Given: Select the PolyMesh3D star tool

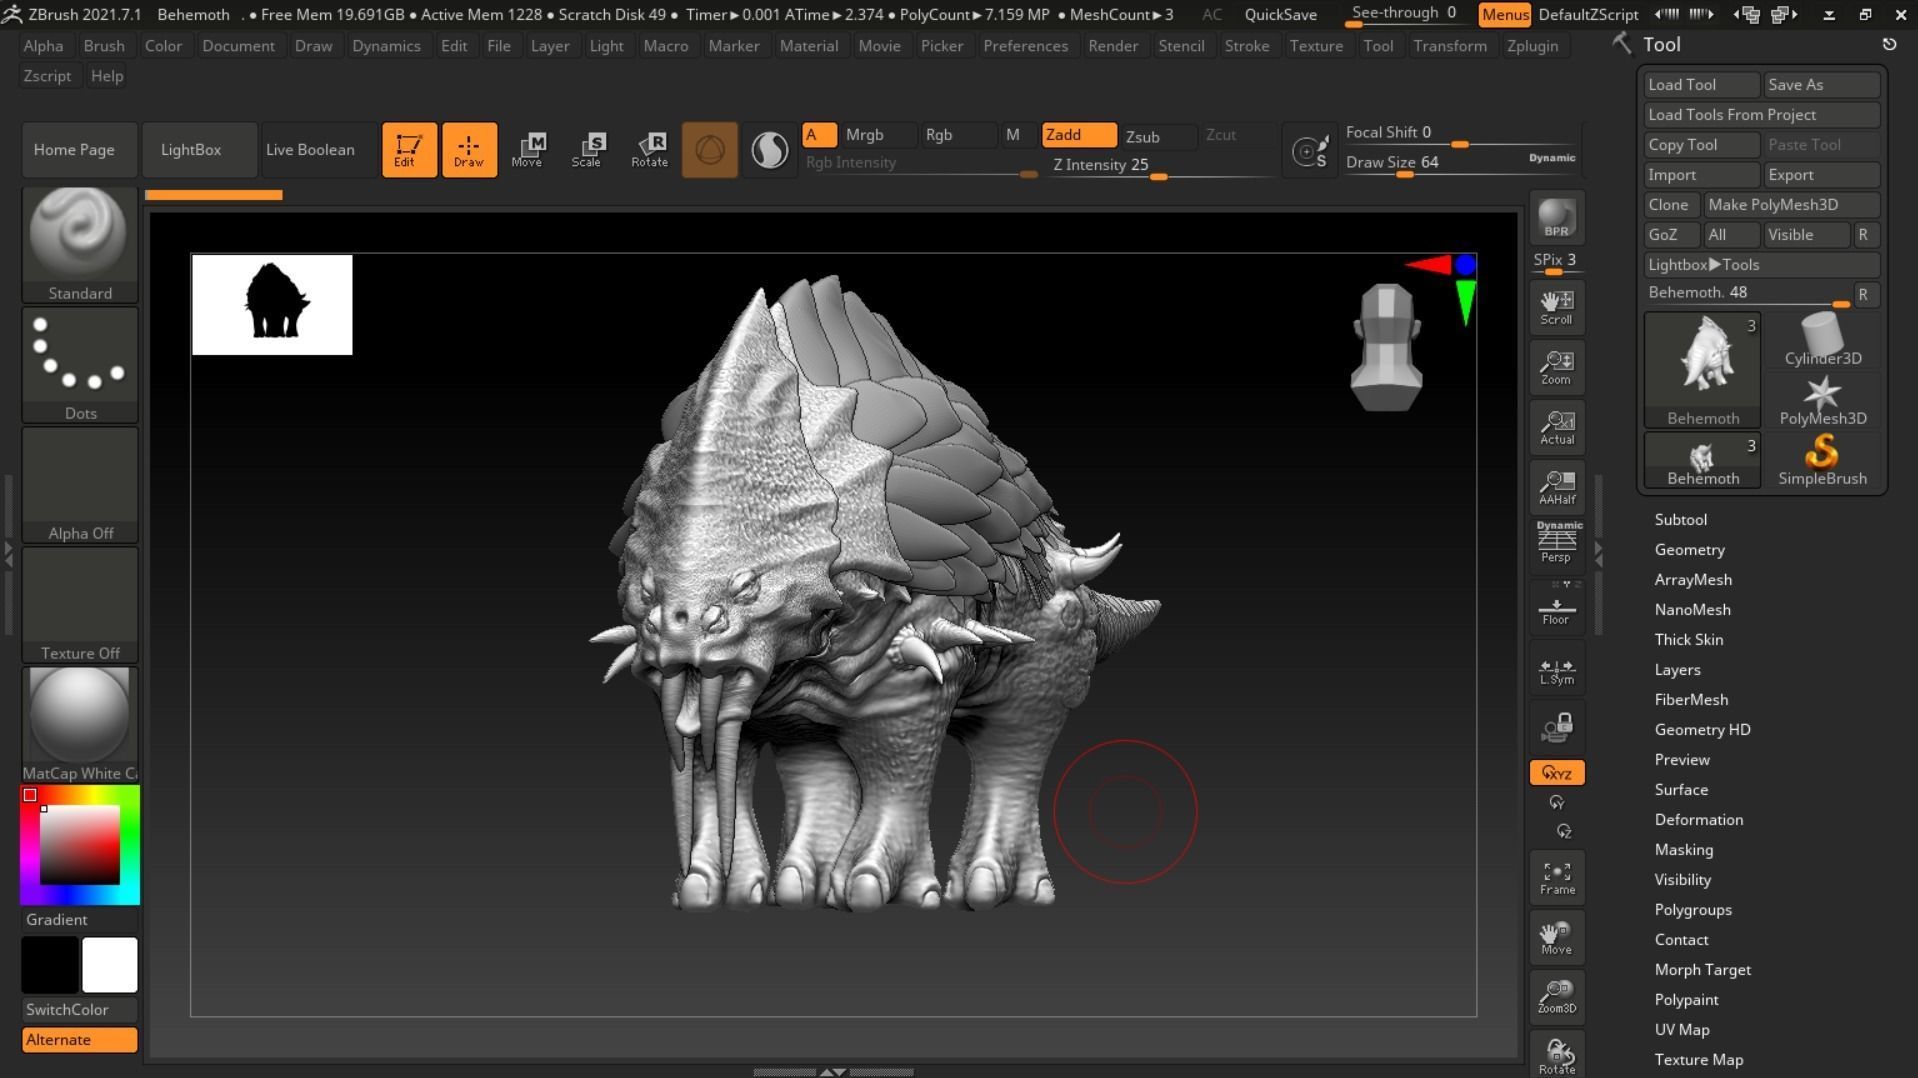Looking at the screenshot, I should 1822,400.
